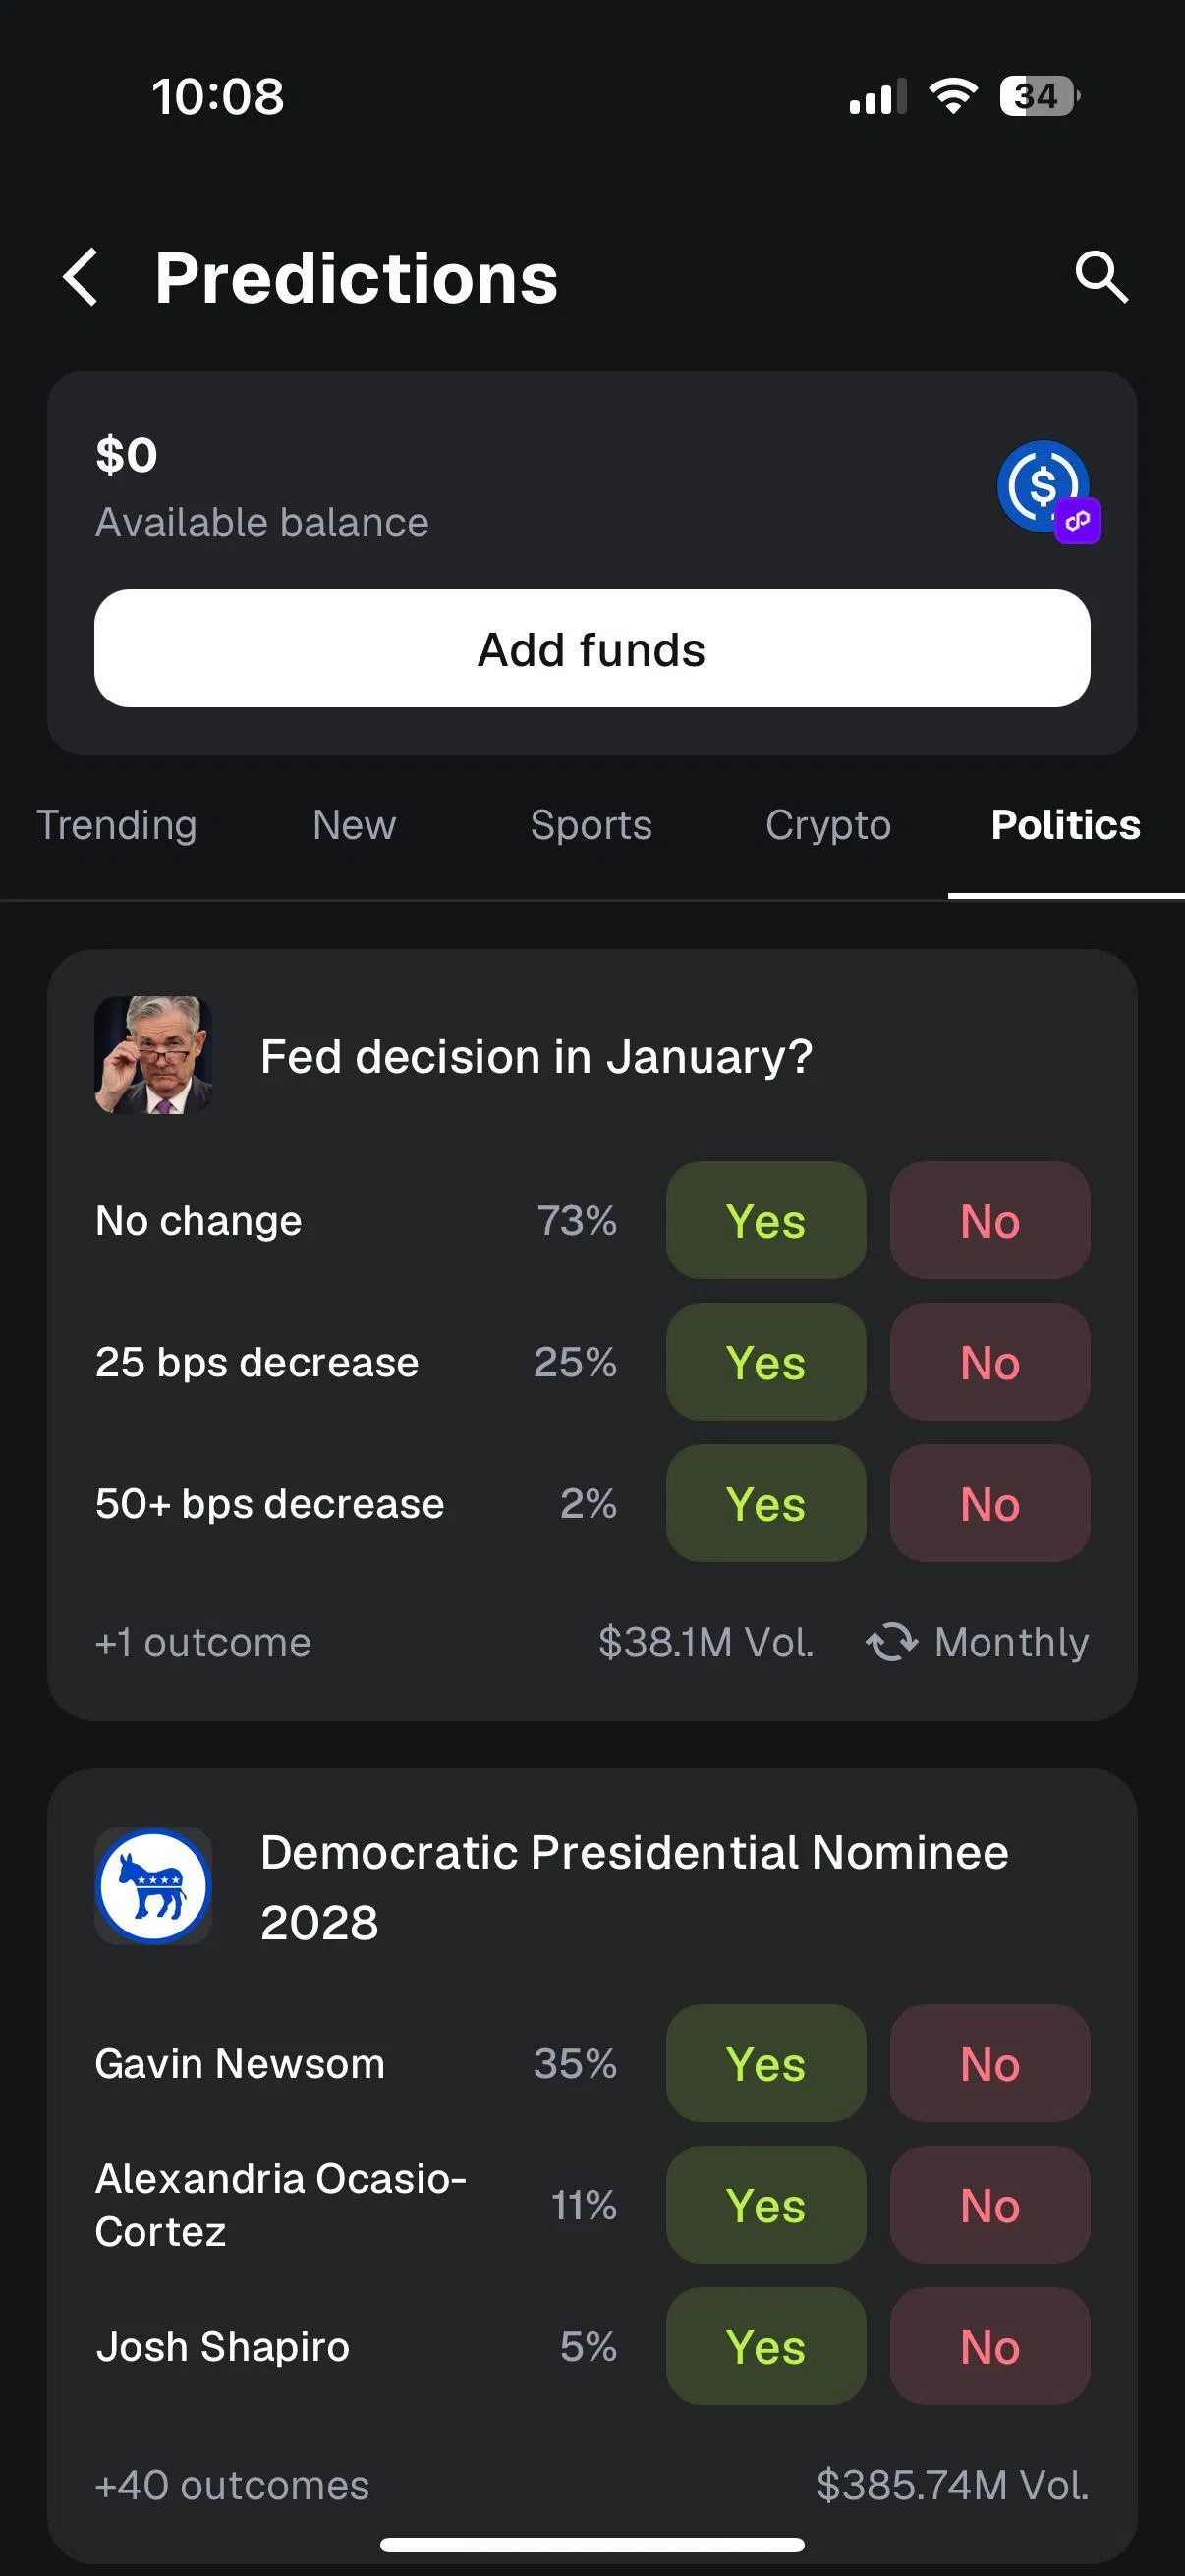Image resolution: width=1185 pixels, height=2576 pixels.
Task: Tap the Fed chair photo thumbnail
Action: (153, 1055)
